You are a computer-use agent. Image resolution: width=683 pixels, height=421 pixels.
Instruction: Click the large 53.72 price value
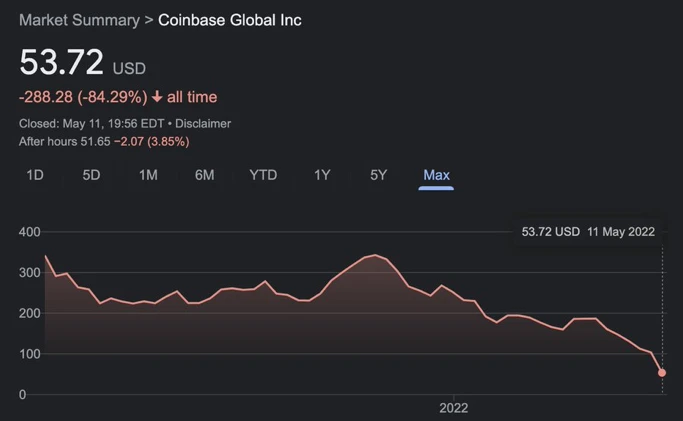[62, 62]
